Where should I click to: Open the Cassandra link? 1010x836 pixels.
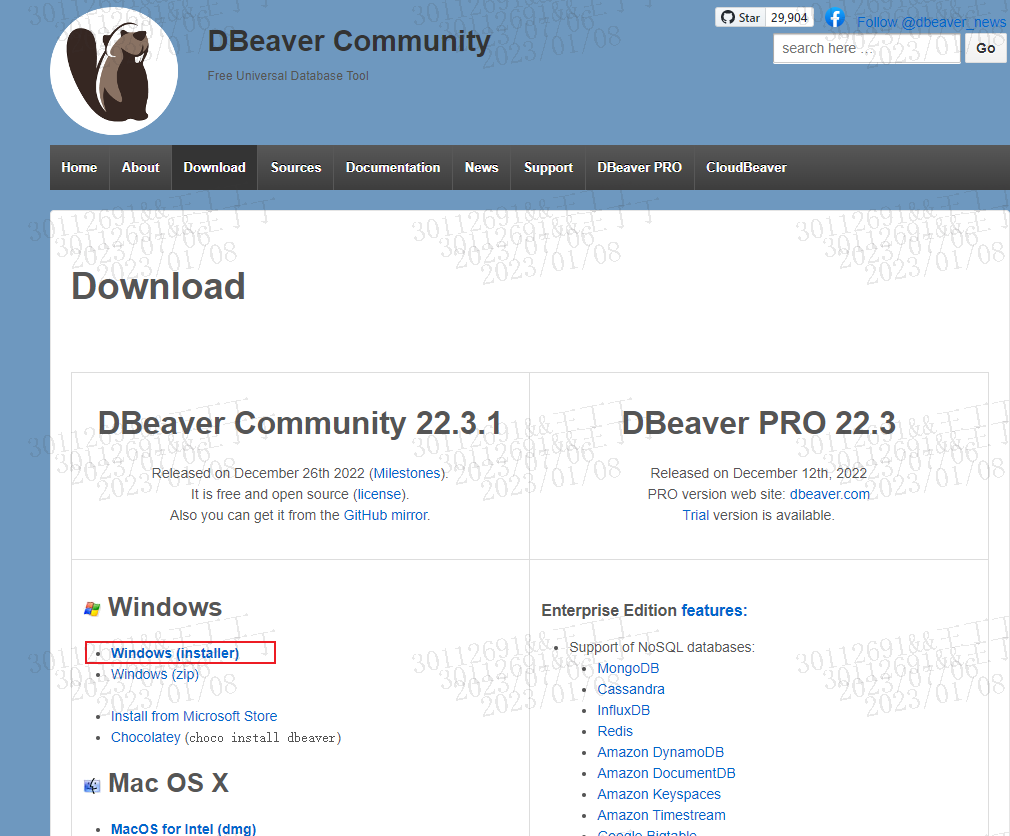point(631,689)
